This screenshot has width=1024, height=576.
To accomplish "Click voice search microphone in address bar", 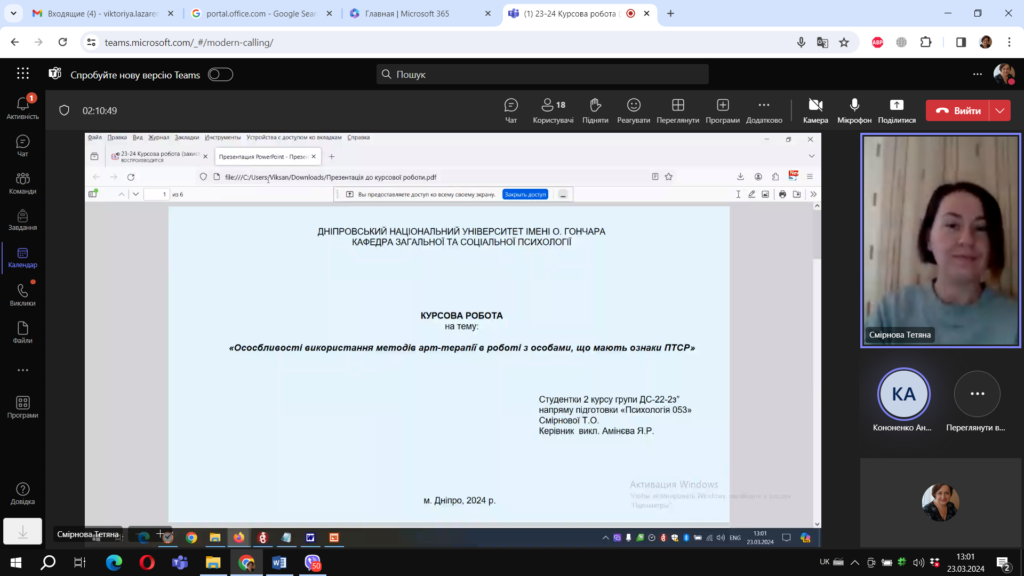I will coord(801,42).
